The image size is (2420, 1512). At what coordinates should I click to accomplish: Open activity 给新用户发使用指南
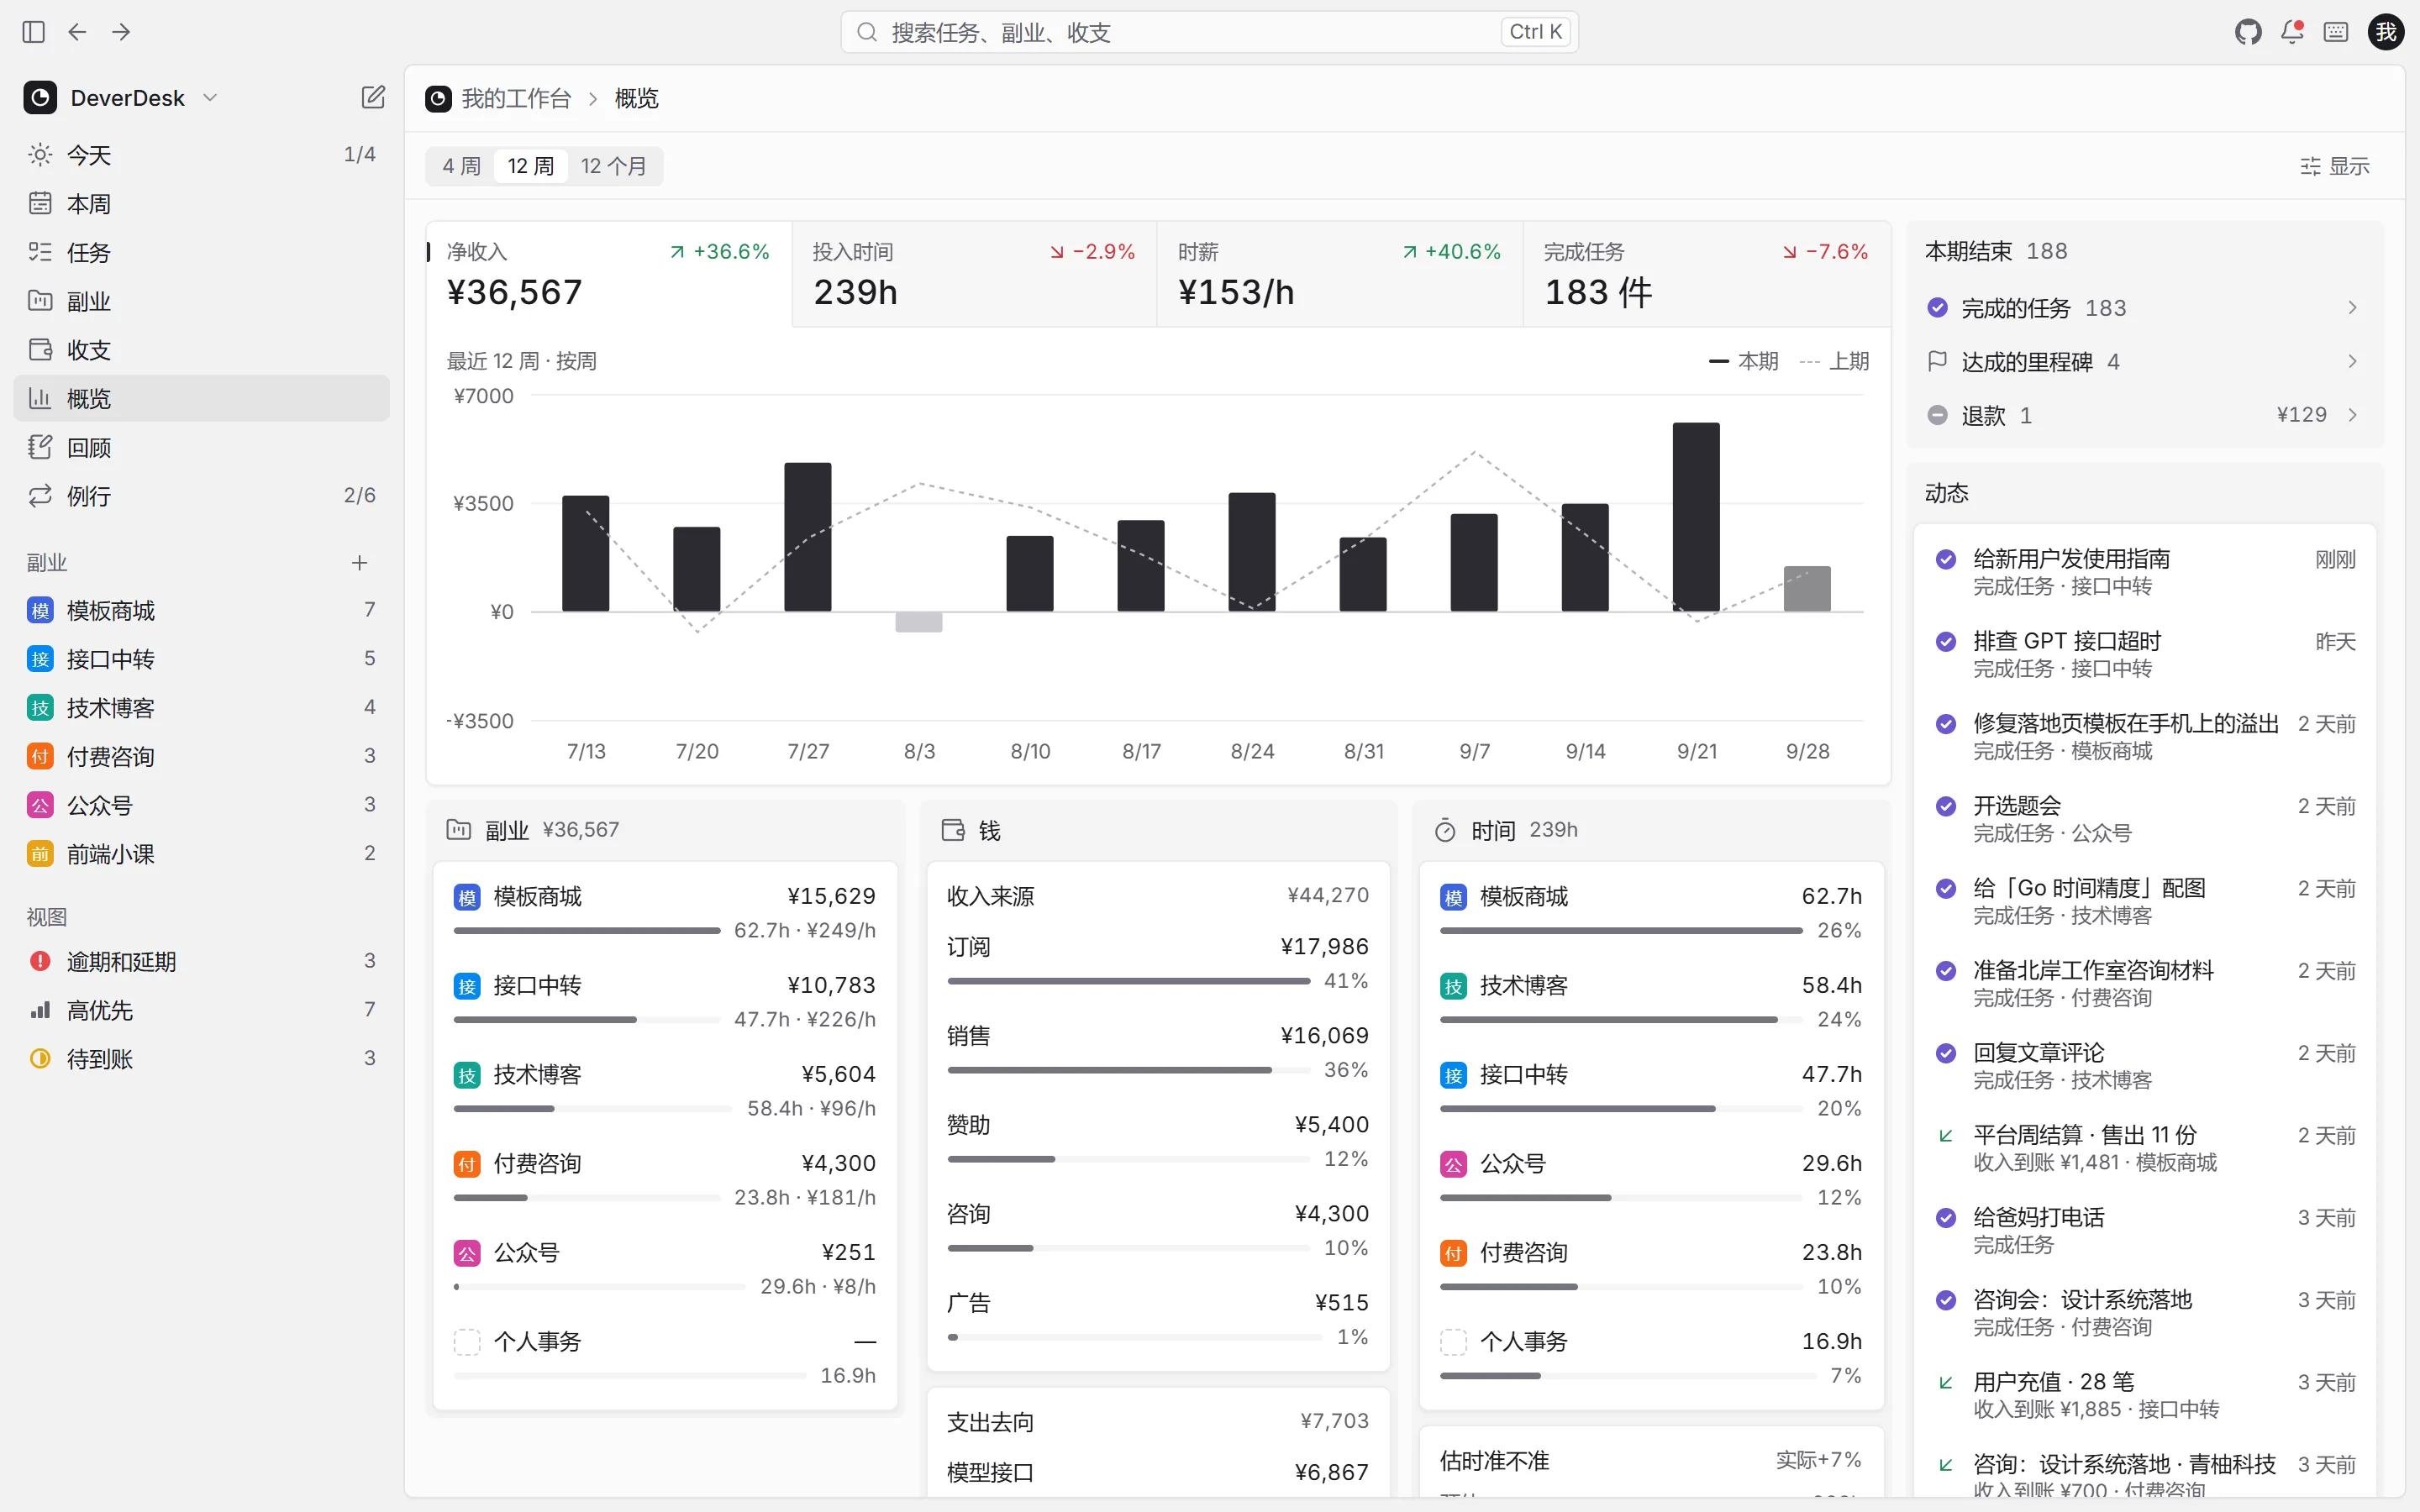[x=2144, y=572]
